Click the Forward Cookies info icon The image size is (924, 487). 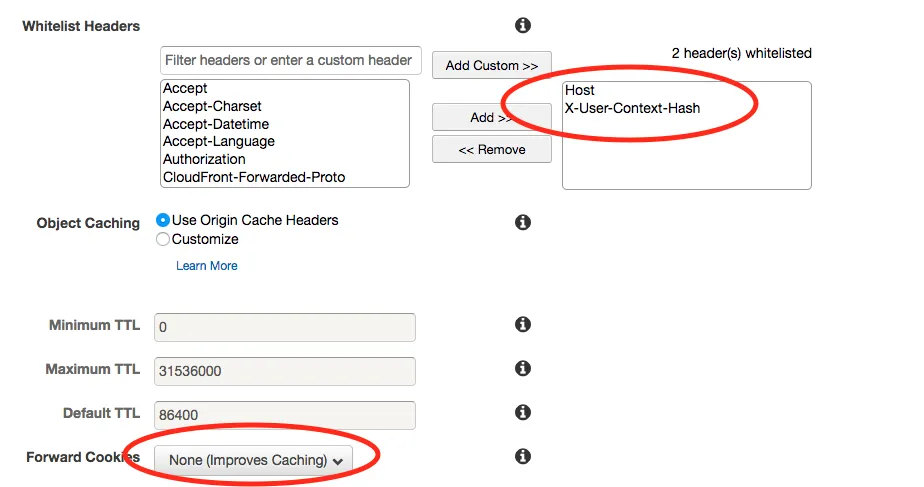tap(522, 456)
